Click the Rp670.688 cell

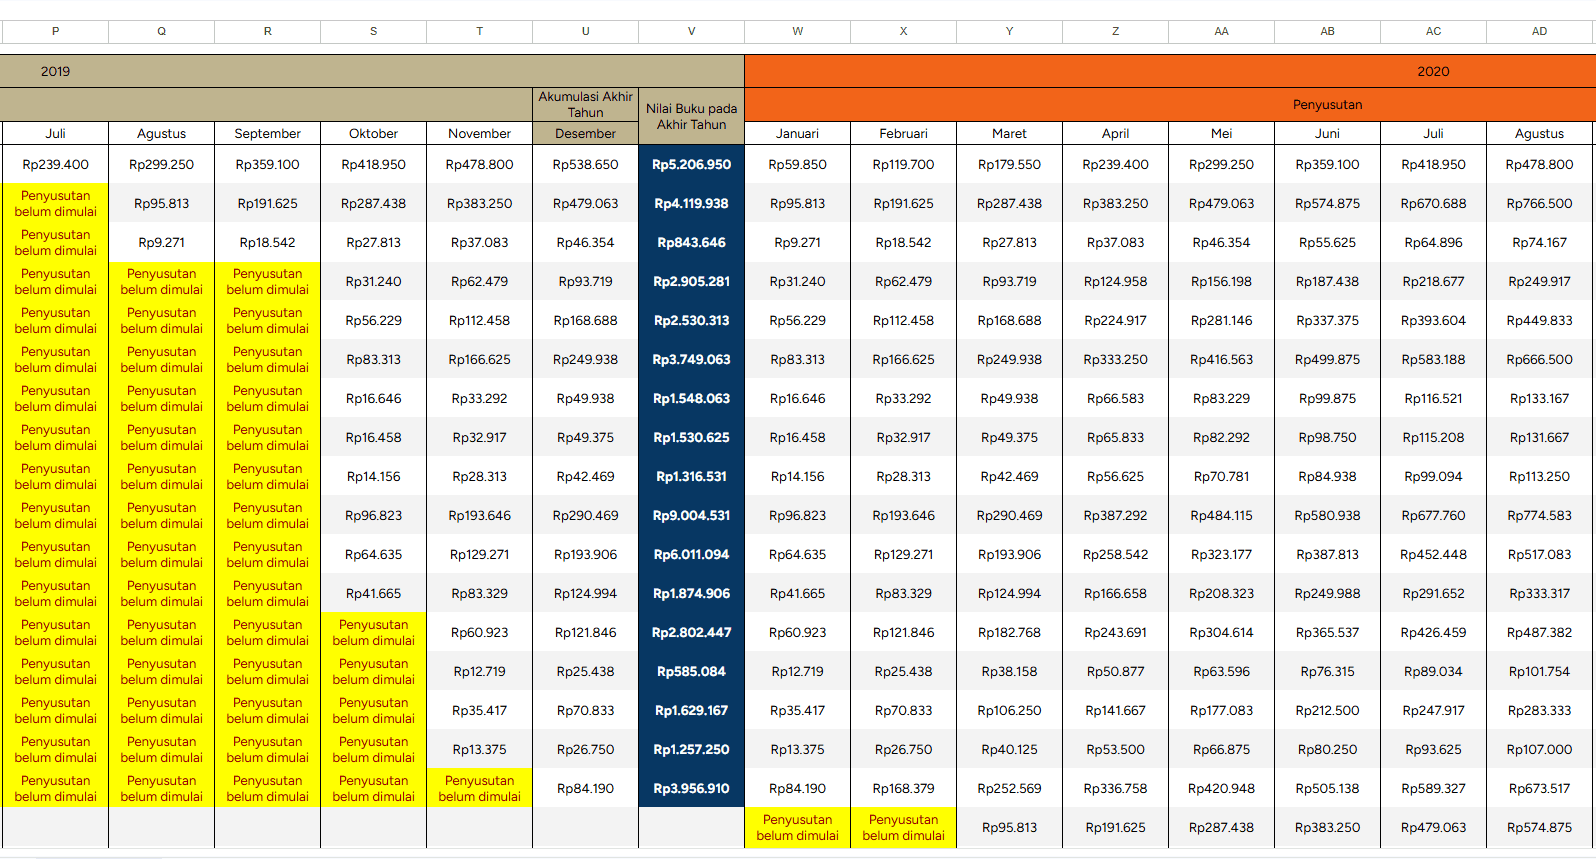click(x=1433, y=203)
